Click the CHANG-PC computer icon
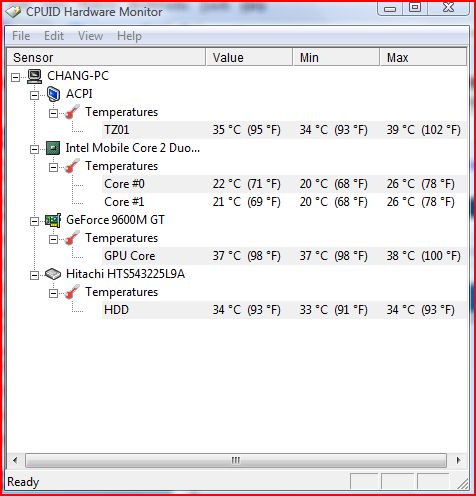Viewport: 476px width, 496px height. click(x=34, y=76)
